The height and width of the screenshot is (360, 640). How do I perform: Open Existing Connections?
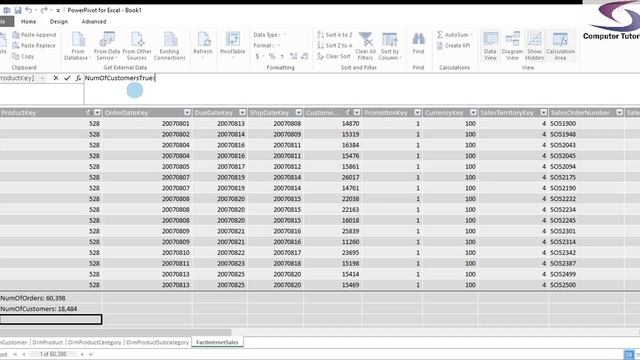tap(170, 46)
